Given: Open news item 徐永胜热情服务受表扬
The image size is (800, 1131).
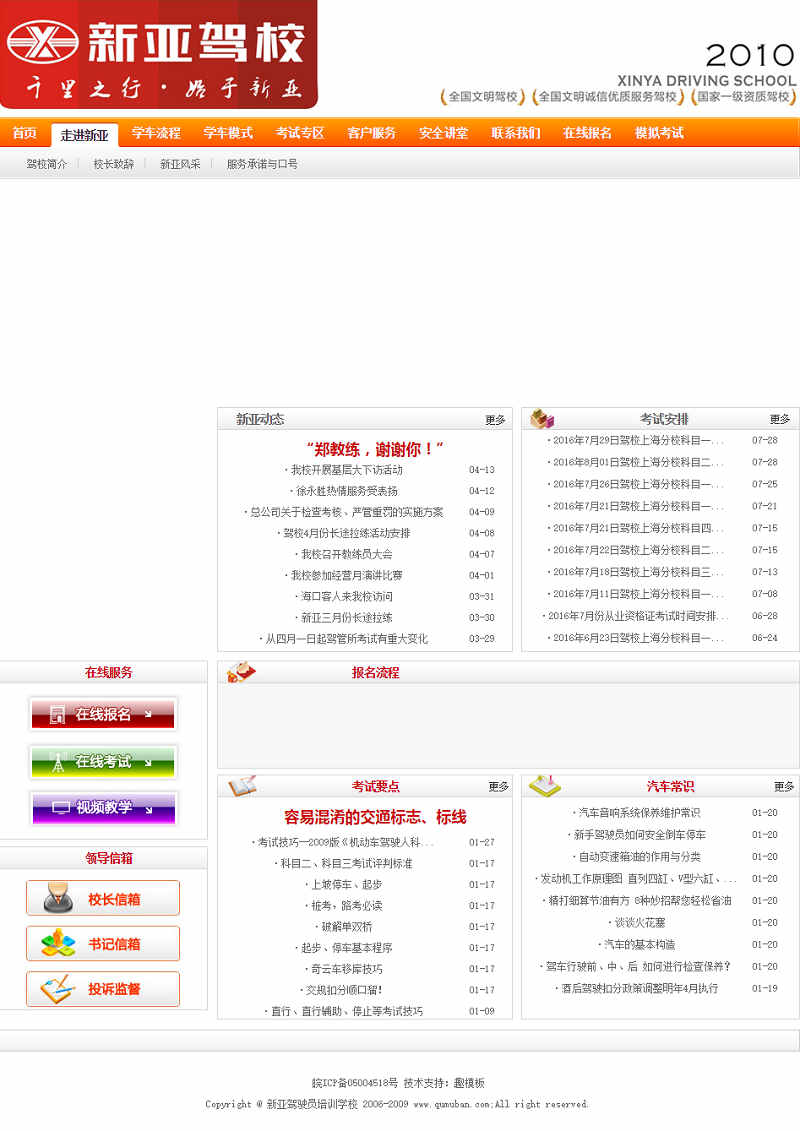Looking at the screenshot, I should [346, 490].
